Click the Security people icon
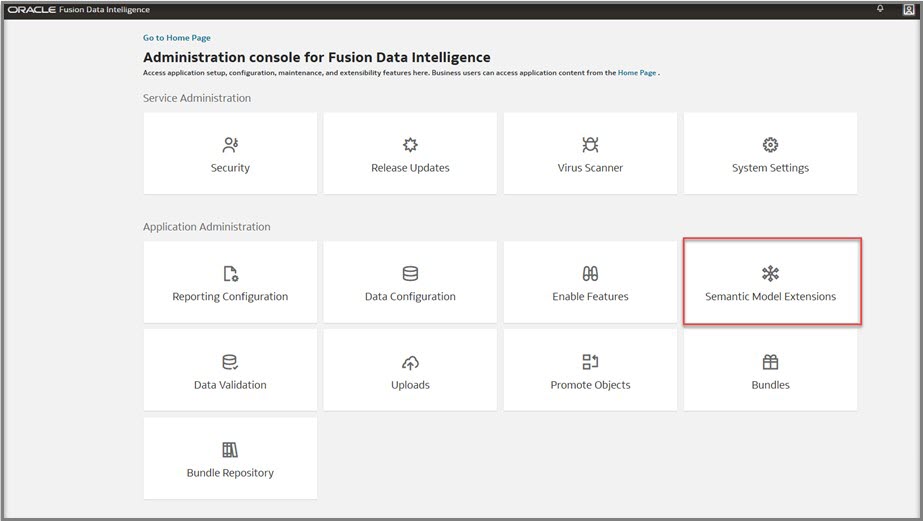 (x=230, y=145)
